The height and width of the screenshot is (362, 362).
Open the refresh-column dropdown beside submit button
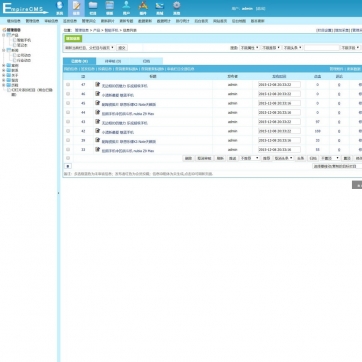[89, 48]
